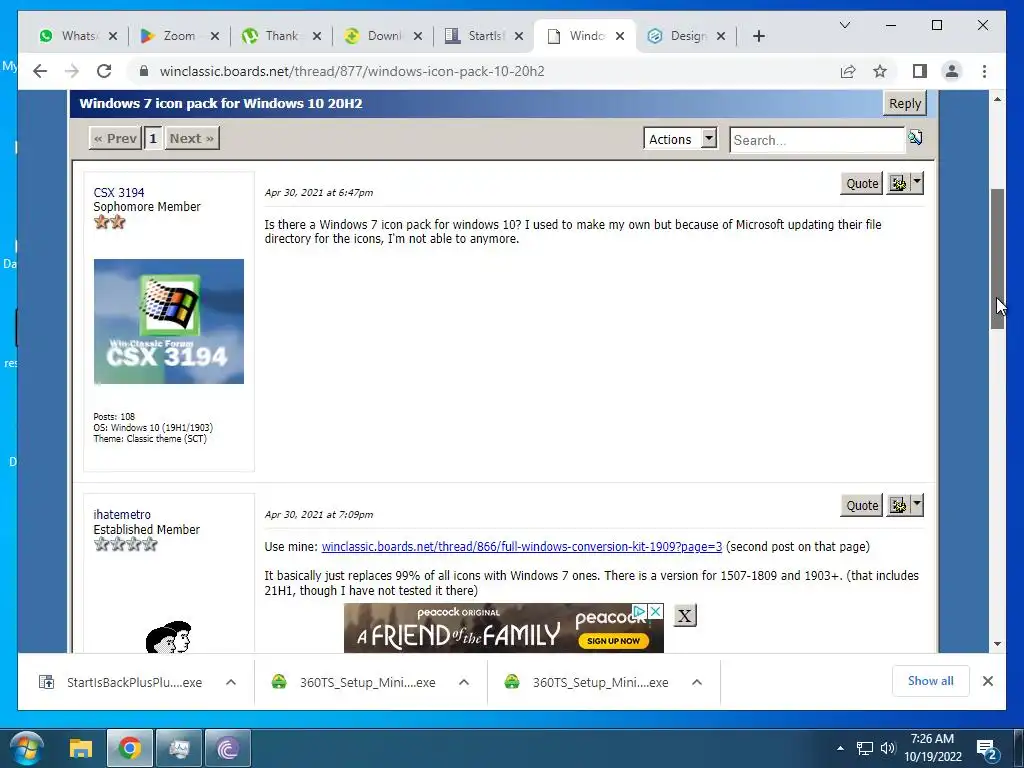Click the page vertical scrollbar thumb
The height and width of the screenshot is (768, 1024).
997,259
